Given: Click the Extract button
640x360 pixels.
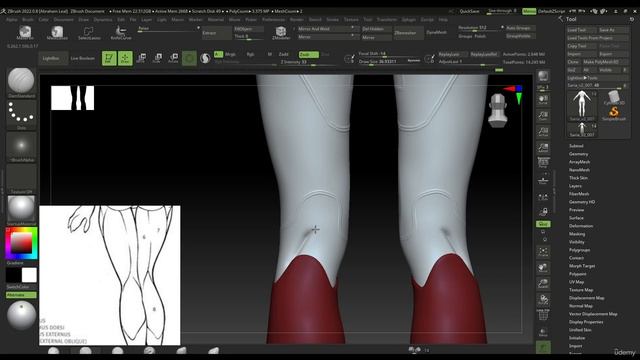Looking at the screenshot, I should tap(217, 33).
